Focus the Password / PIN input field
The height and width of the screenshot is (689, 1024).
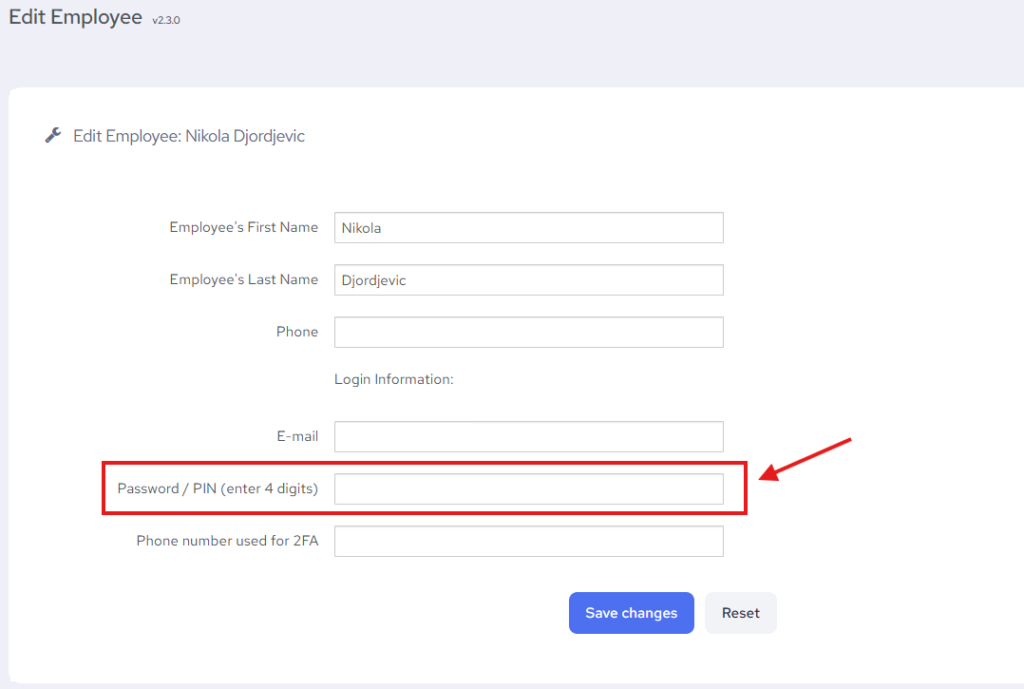(x=528, y=489)
